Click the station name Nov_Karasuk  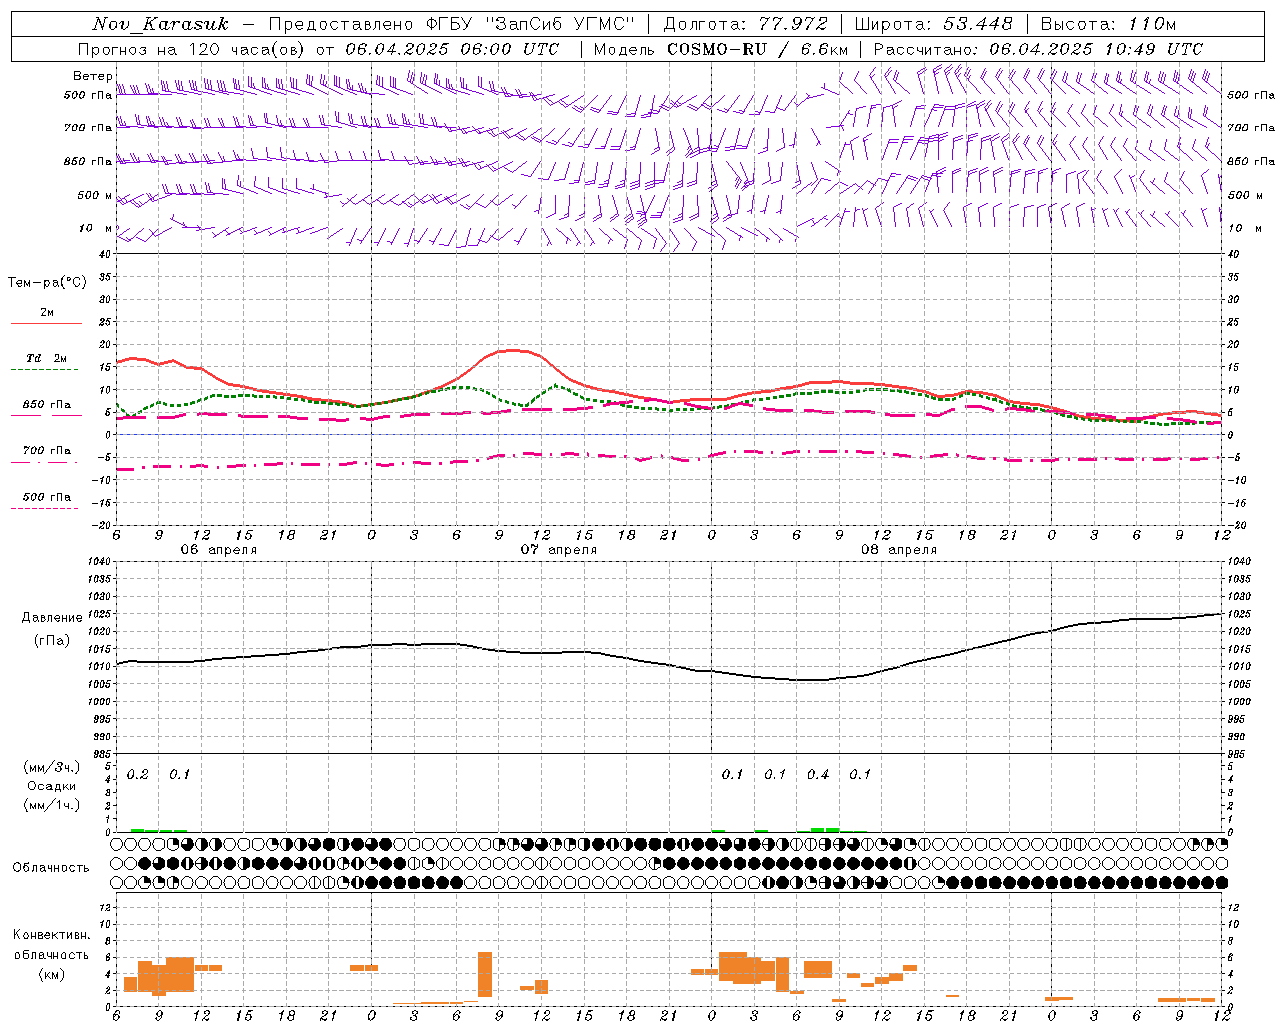pyautogui.click(x=161, y=24)
